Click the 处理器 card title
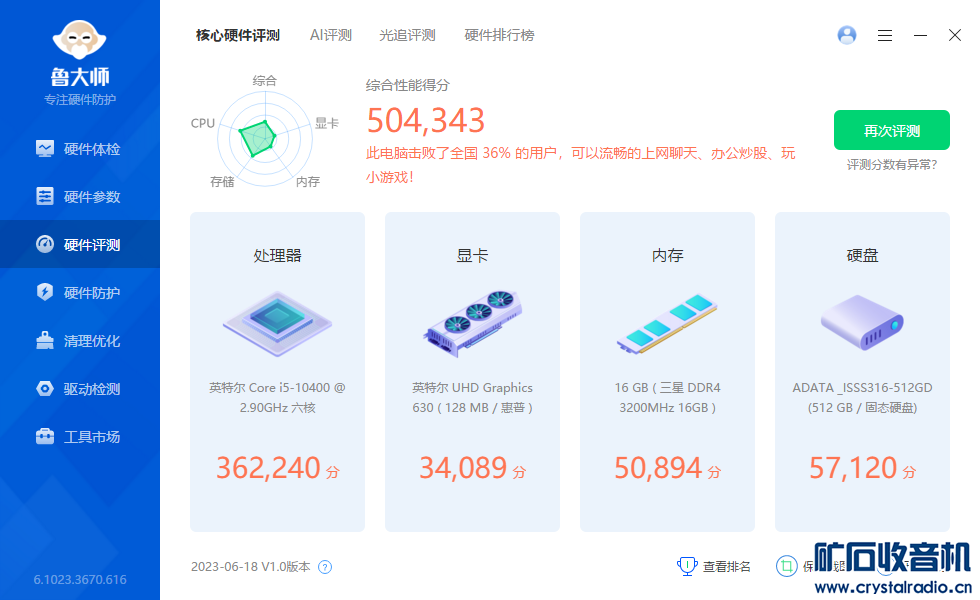The width and height of the screenshot is (980, 600). click(278, 255)
